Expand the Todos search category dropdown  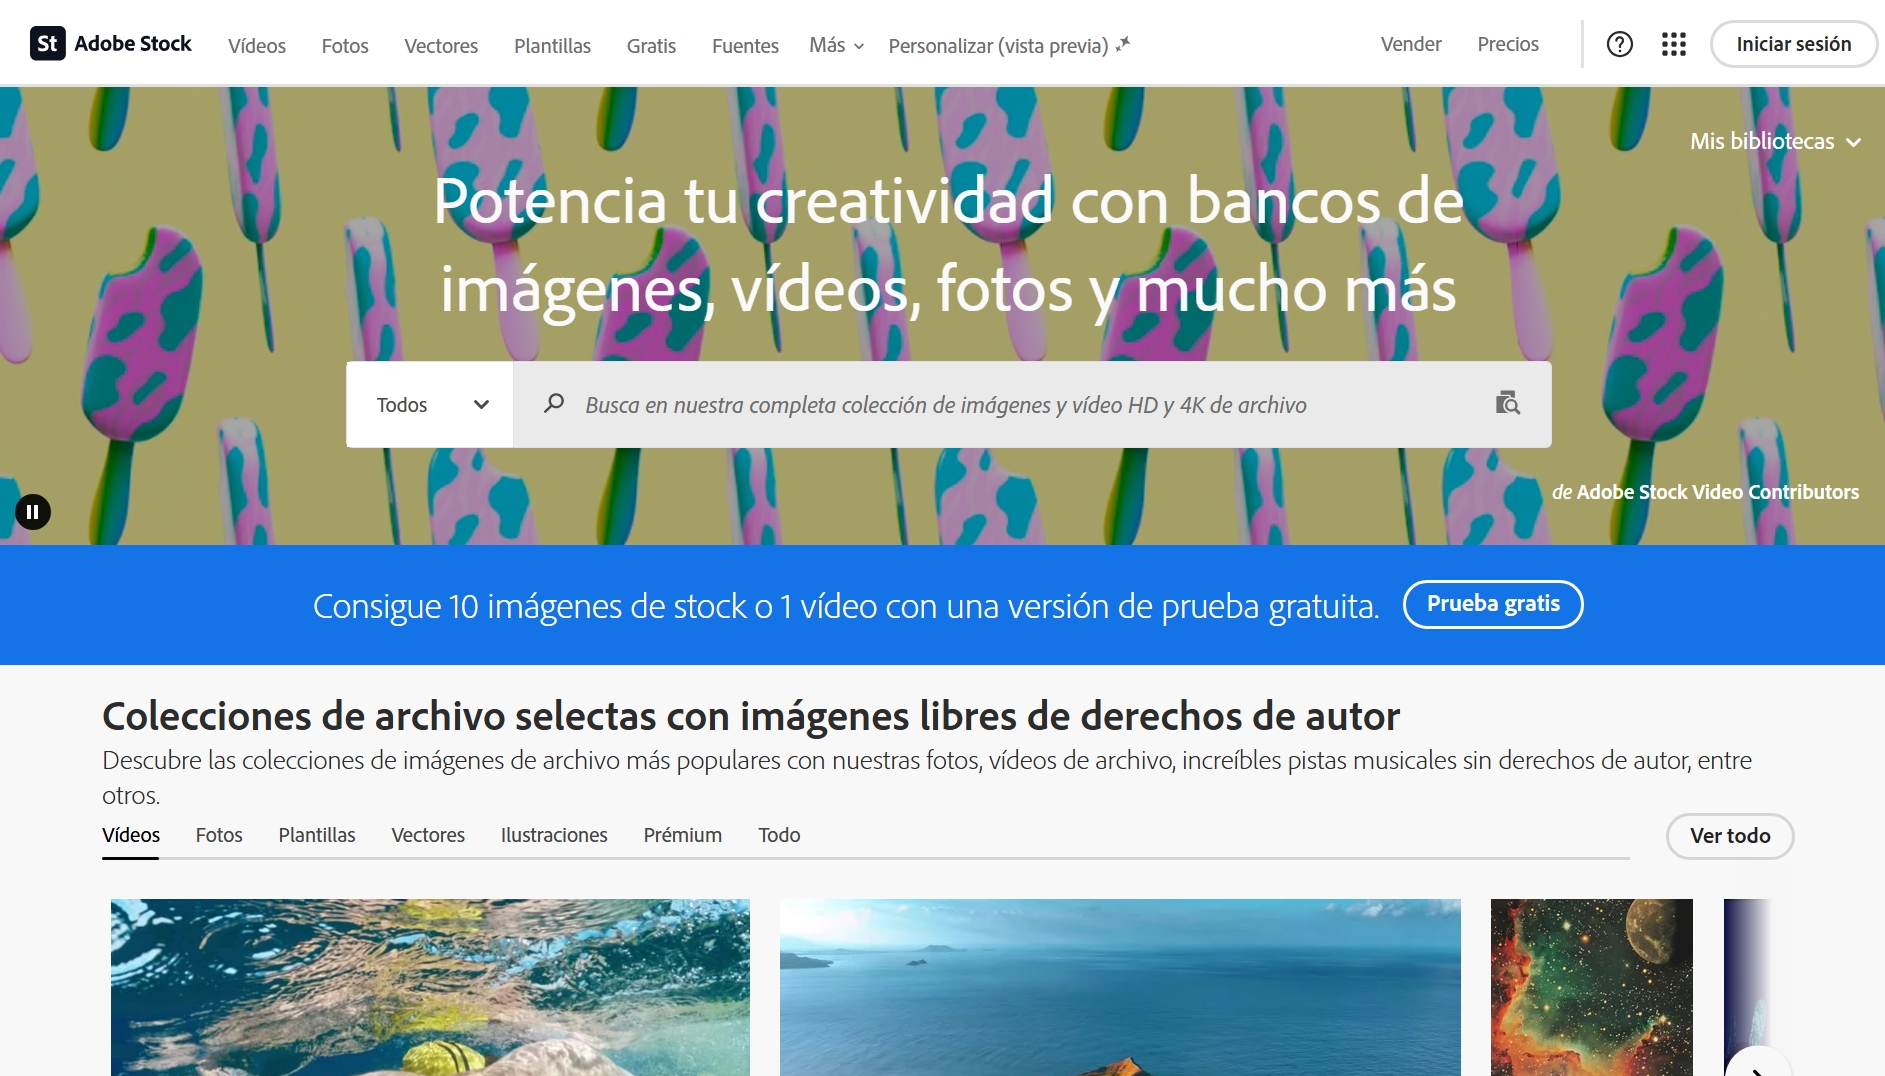[x=430, y=405]
